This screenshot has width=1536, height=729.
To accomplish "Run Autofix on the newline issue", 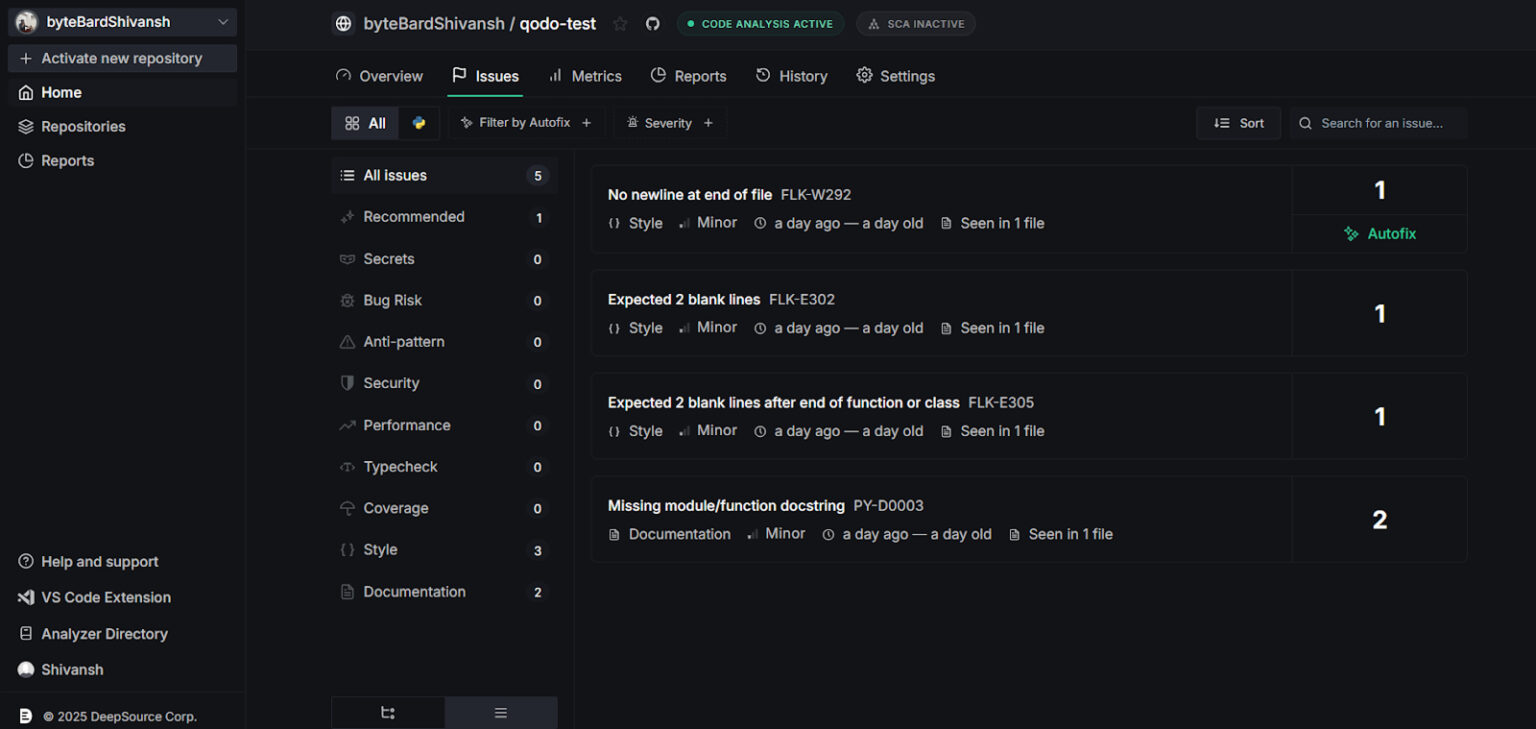I will (x=1380, y=233).
